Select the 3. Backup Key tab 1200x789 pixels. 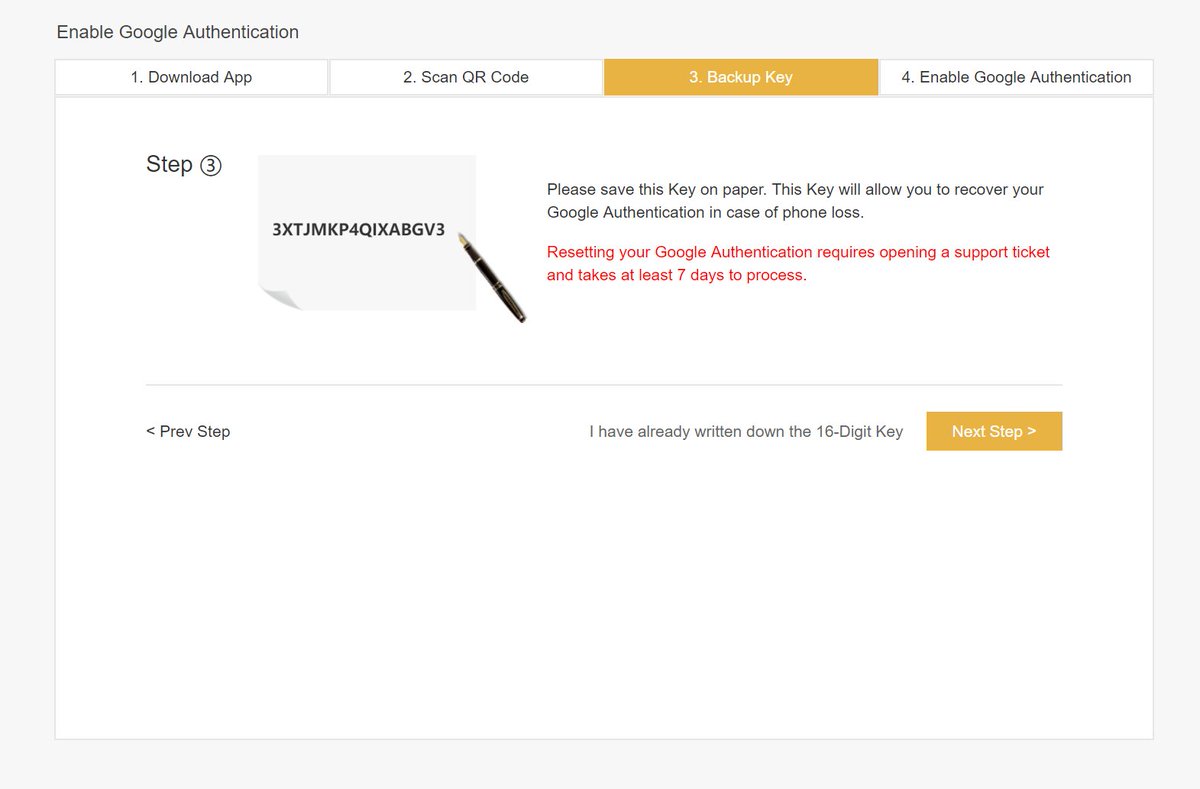coord(741,77)
